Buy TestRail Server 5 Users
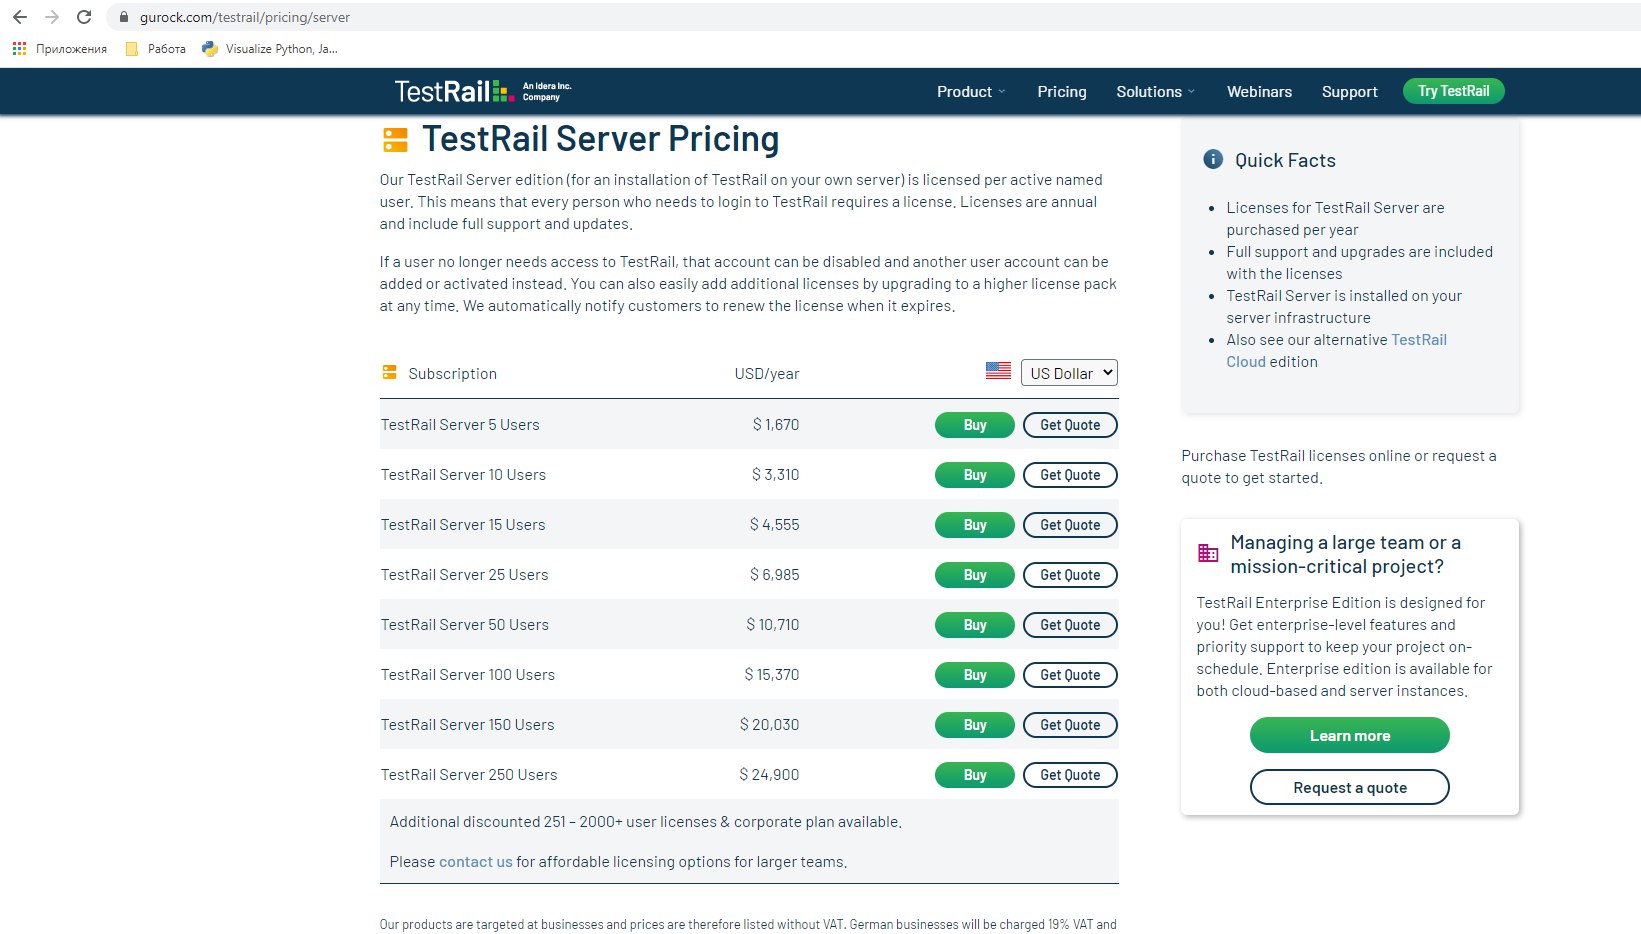The height and width of the screenshot is (934, 1641). coord(975,425)
